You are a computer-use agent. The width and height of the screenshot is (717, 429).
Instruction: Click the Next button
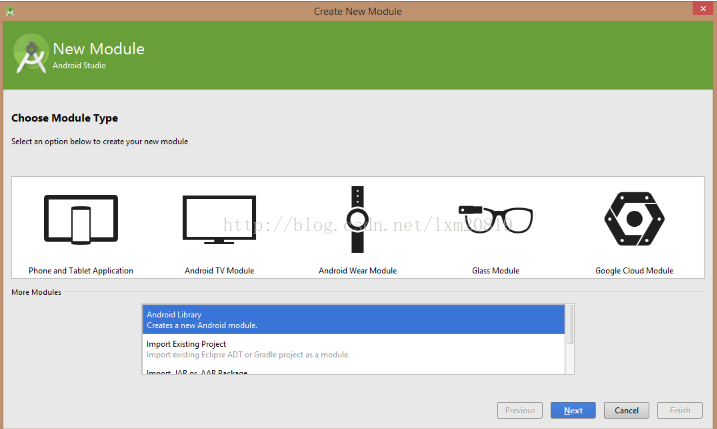[573, 410]
